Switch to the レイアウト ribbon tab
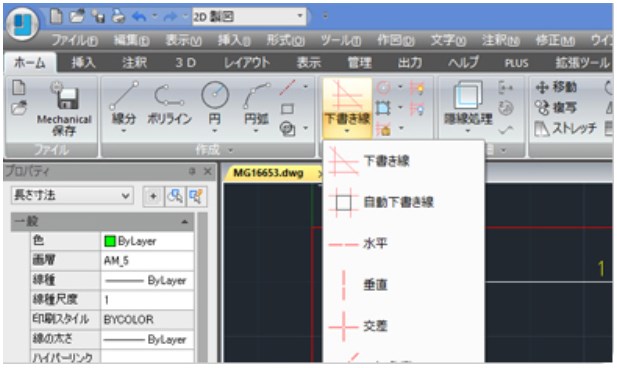The width and height of the screenshot is (617, 368). coord(247,63)
